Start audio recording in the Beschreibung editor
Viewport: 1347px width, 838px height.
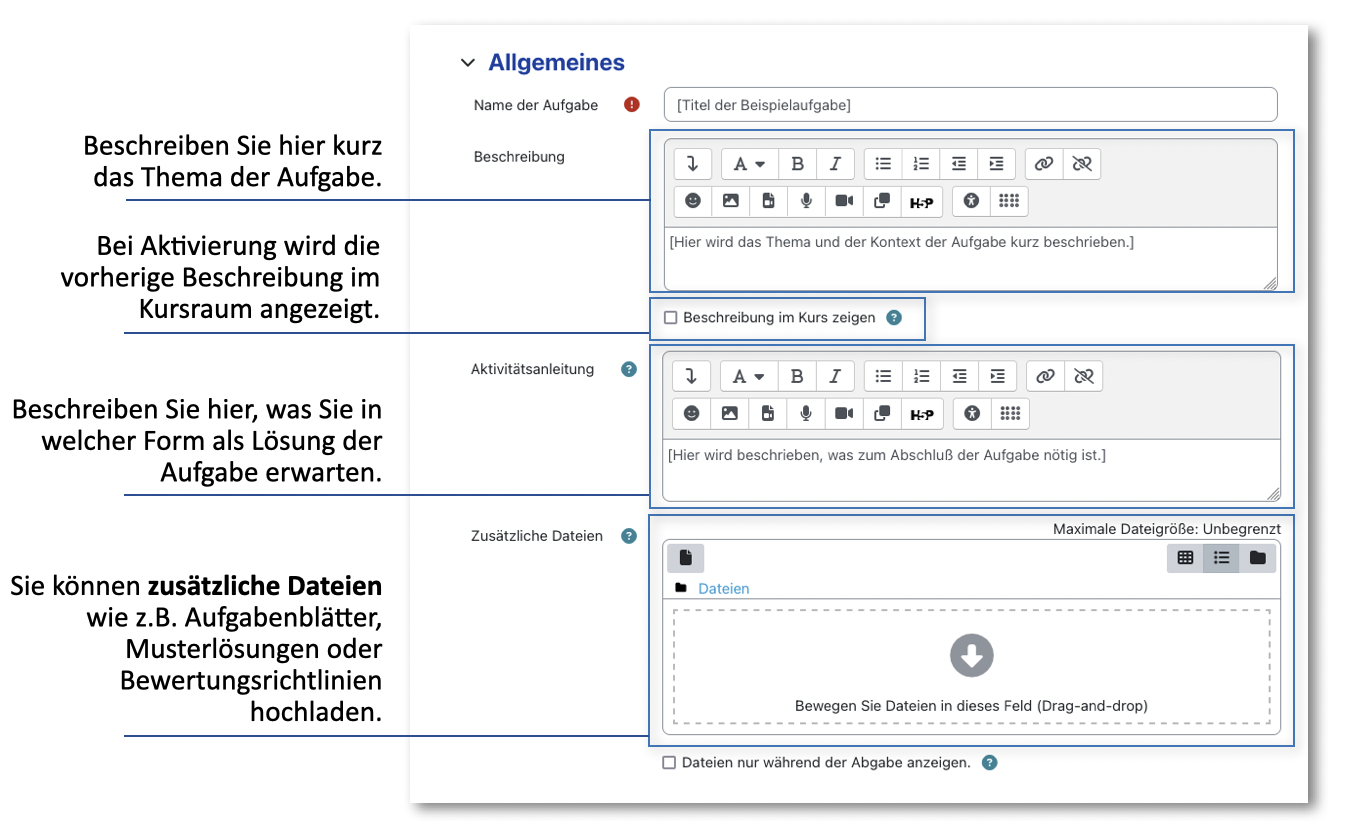(806, 201)
